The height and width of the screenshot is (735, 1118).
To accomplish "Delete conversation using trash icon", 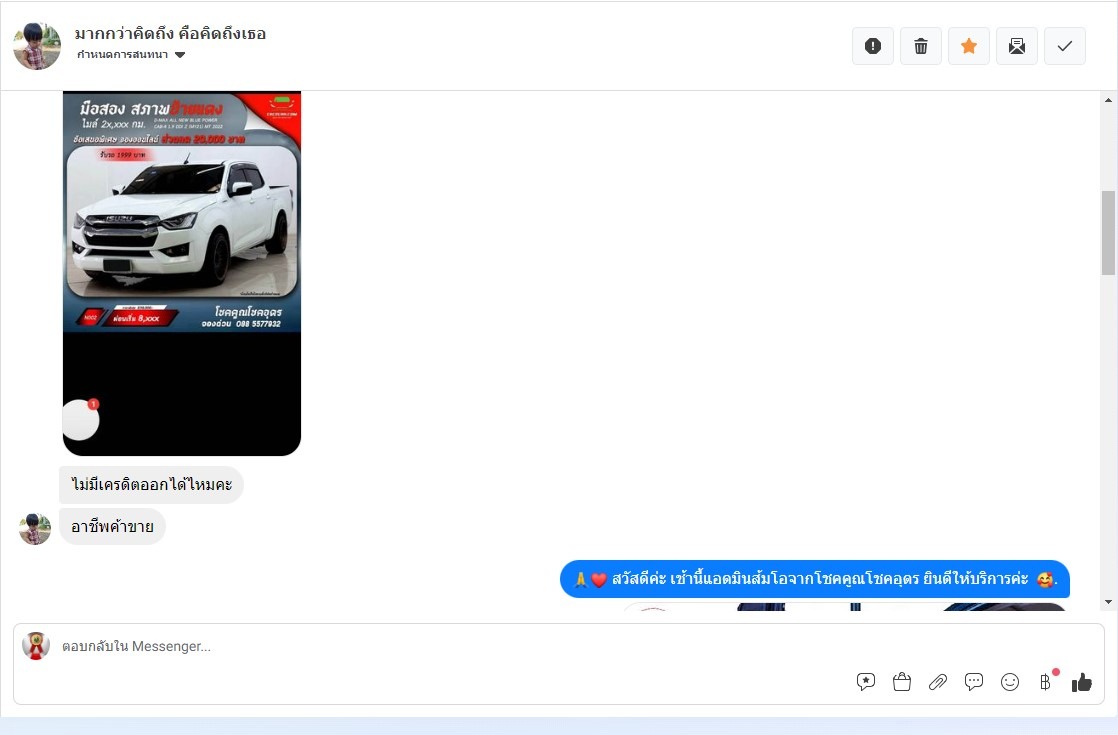I will (921, 46).
